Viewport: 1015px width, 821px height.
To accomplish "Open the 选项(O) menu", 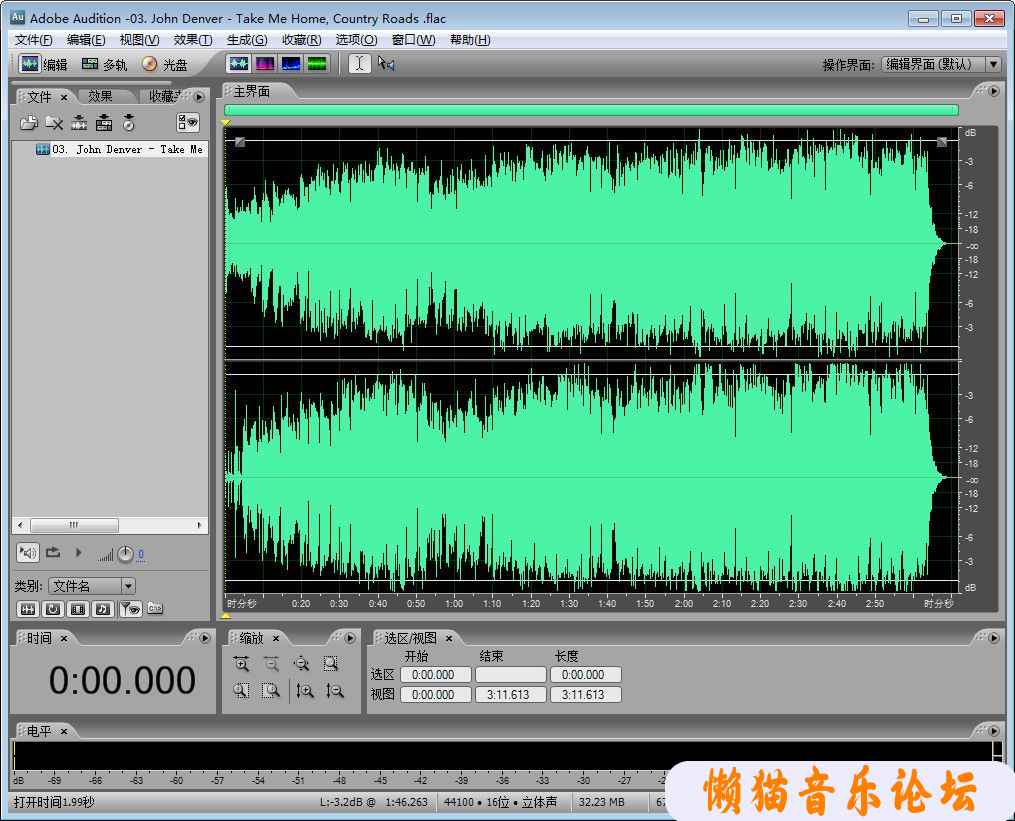I will tap(356, 40).
